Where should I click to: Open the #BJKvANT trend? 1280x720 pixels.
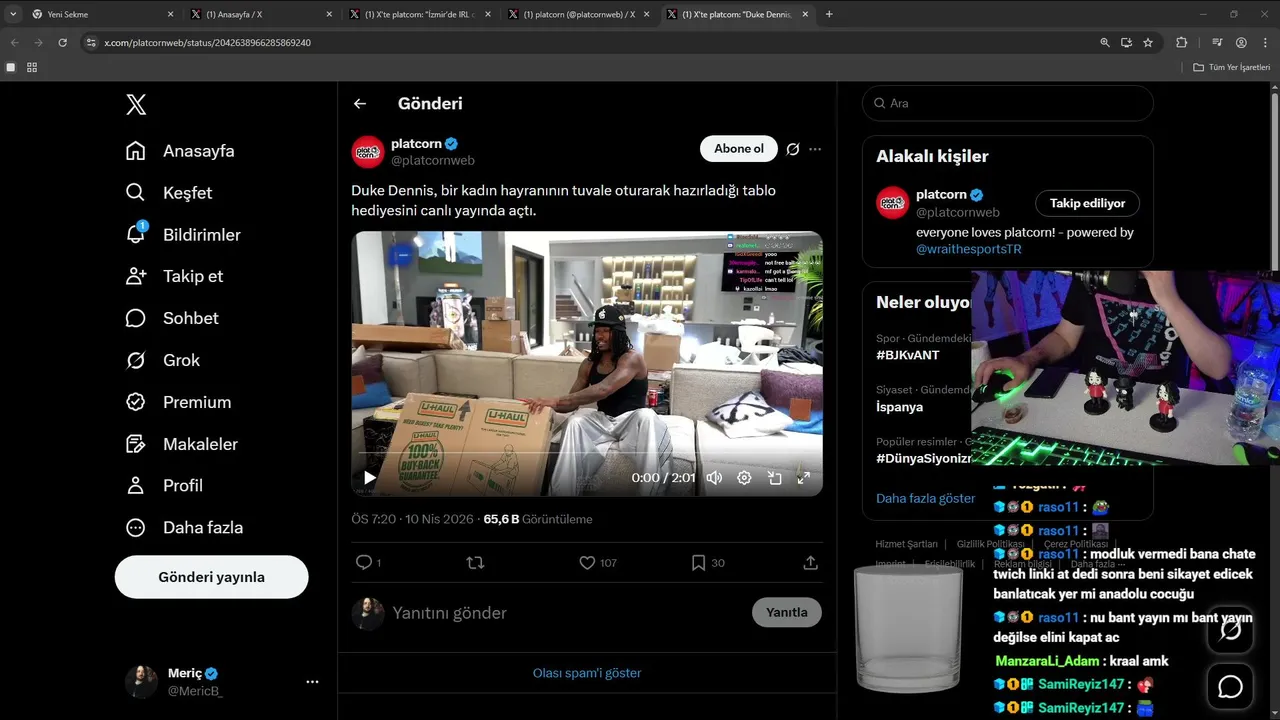908,355
